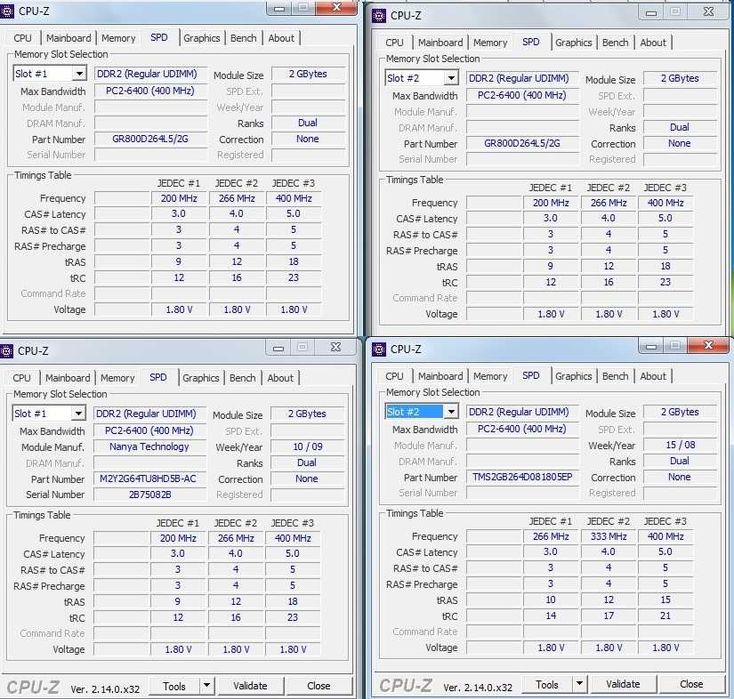734x699 pixels.
Task: Click Tools button in bottom-right window
Action: [547, 684]
